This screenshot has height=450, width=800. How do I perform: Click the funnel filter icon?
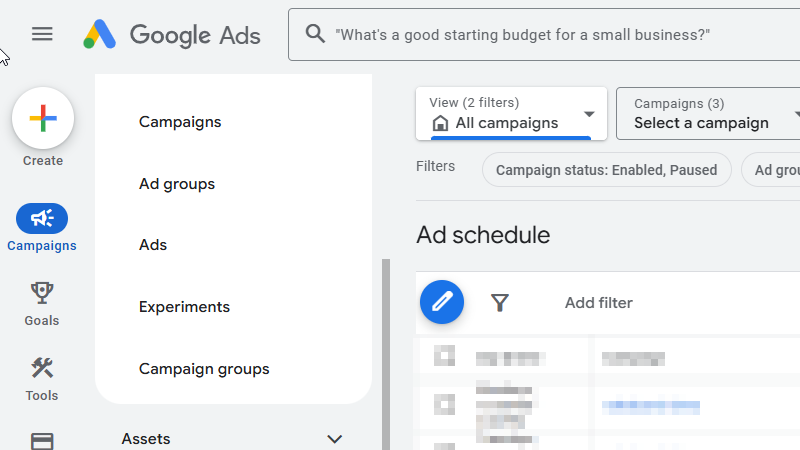coord(500,302)
